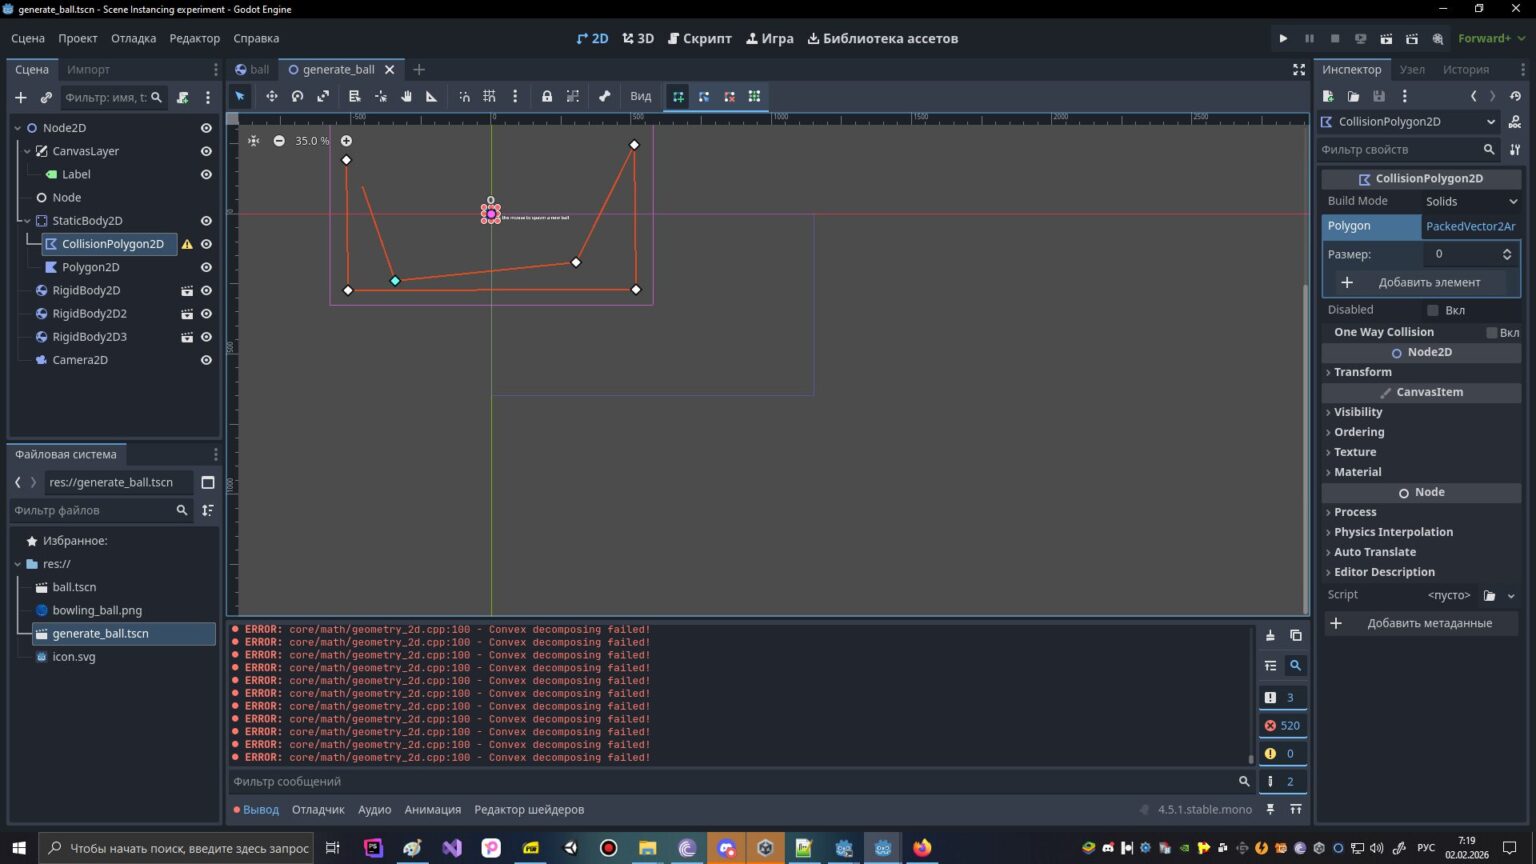This screenshot has height=864, width=1536.
Task: Toggle distraction-free mode expand icon
Action: click(1298, 69)
